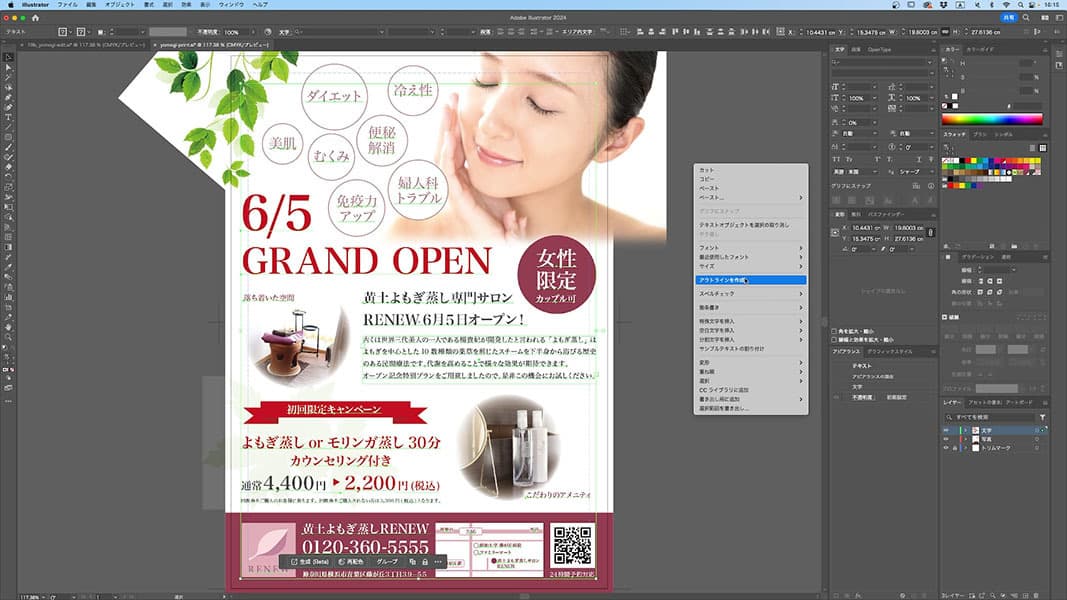Image resolution: width=1067 pixels, height=600 pixels.
Task: Select the Rectangle tool
Action: [8, 137]
